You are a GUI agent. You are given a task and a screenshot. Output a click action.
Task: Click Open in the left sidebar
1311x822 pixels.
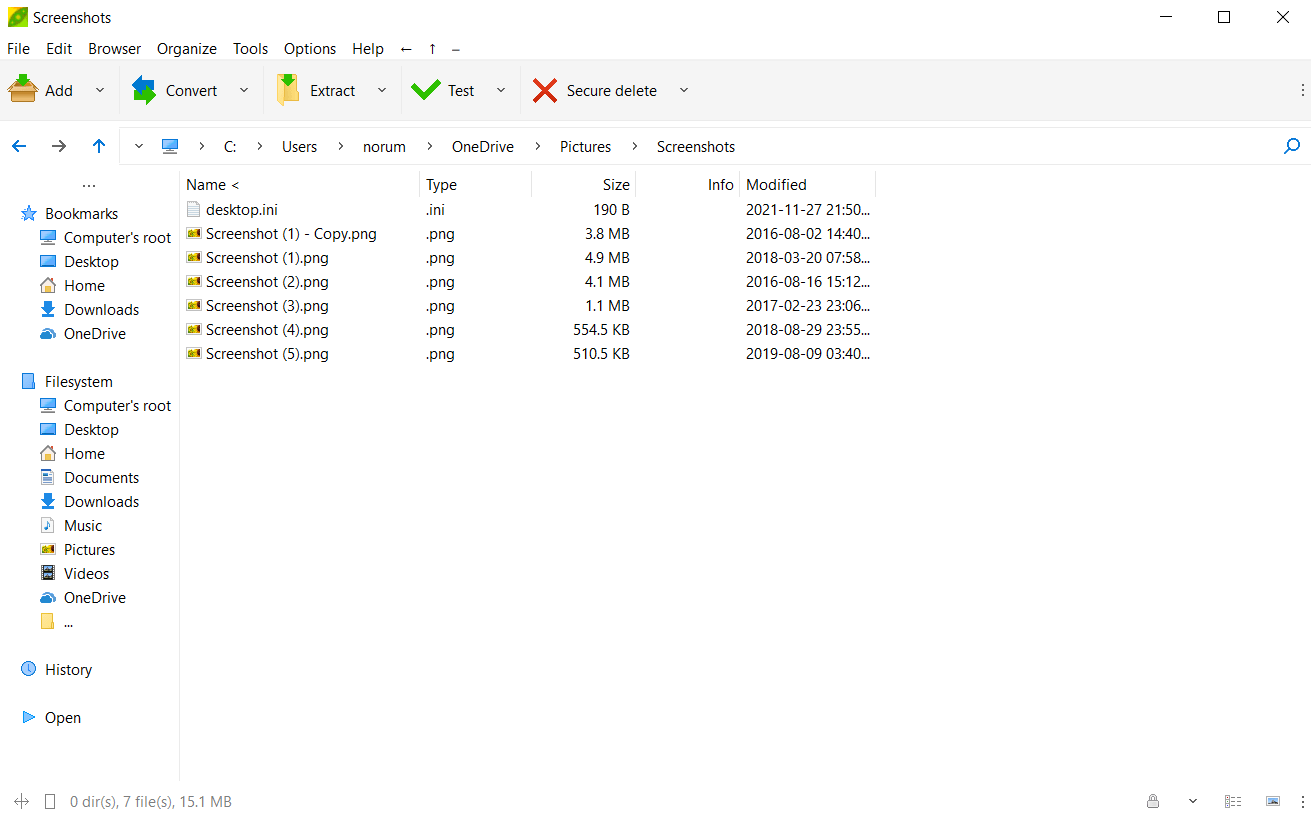click(x=63, y=717)
